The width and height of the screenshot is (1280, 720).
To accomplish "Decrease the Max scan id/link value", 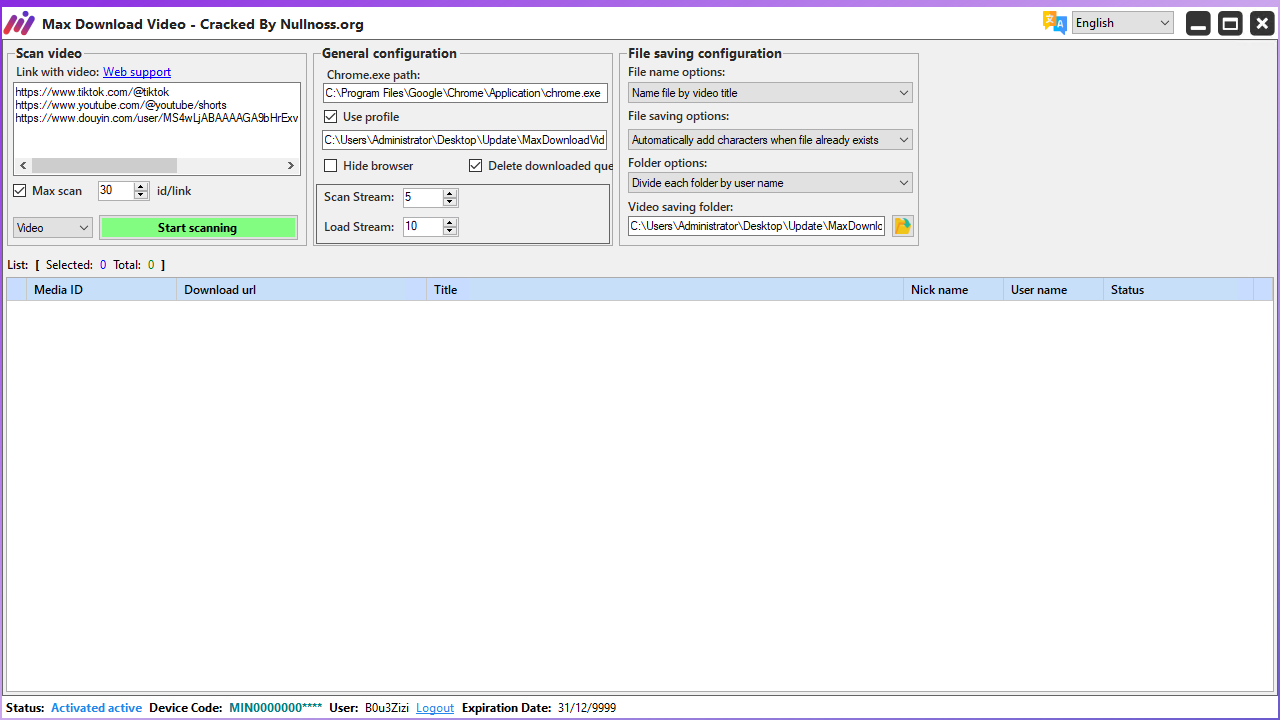I will point(141,195).
